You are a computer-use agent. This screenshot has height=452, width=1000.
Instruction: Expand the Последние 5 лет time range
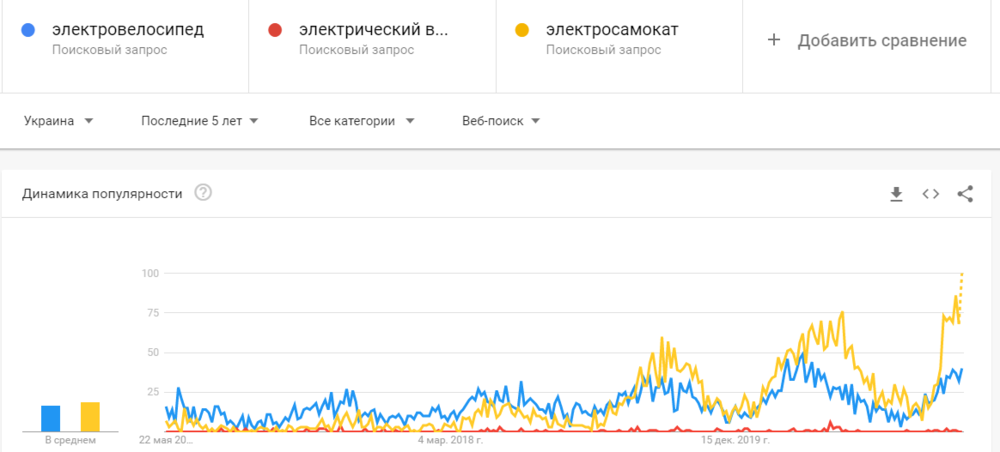200,121
